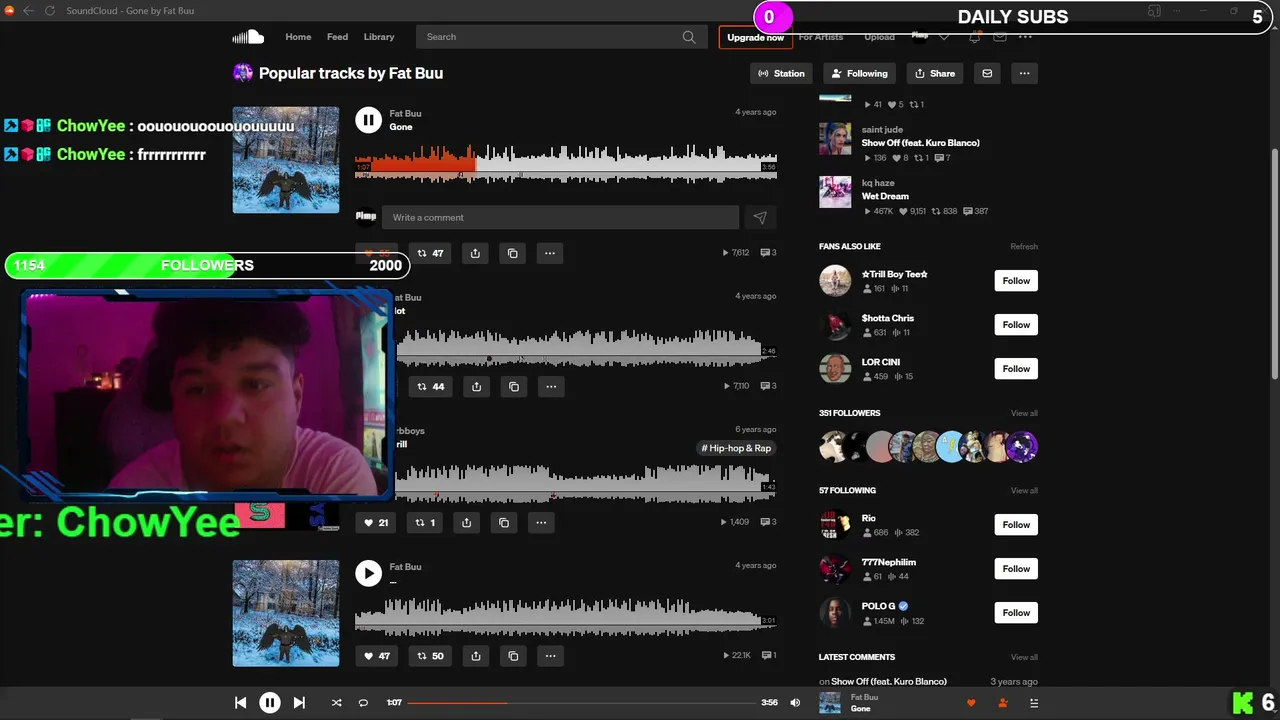Screen dimensions: 1280x720
Task: Open For Artists page
Action: 821,37
